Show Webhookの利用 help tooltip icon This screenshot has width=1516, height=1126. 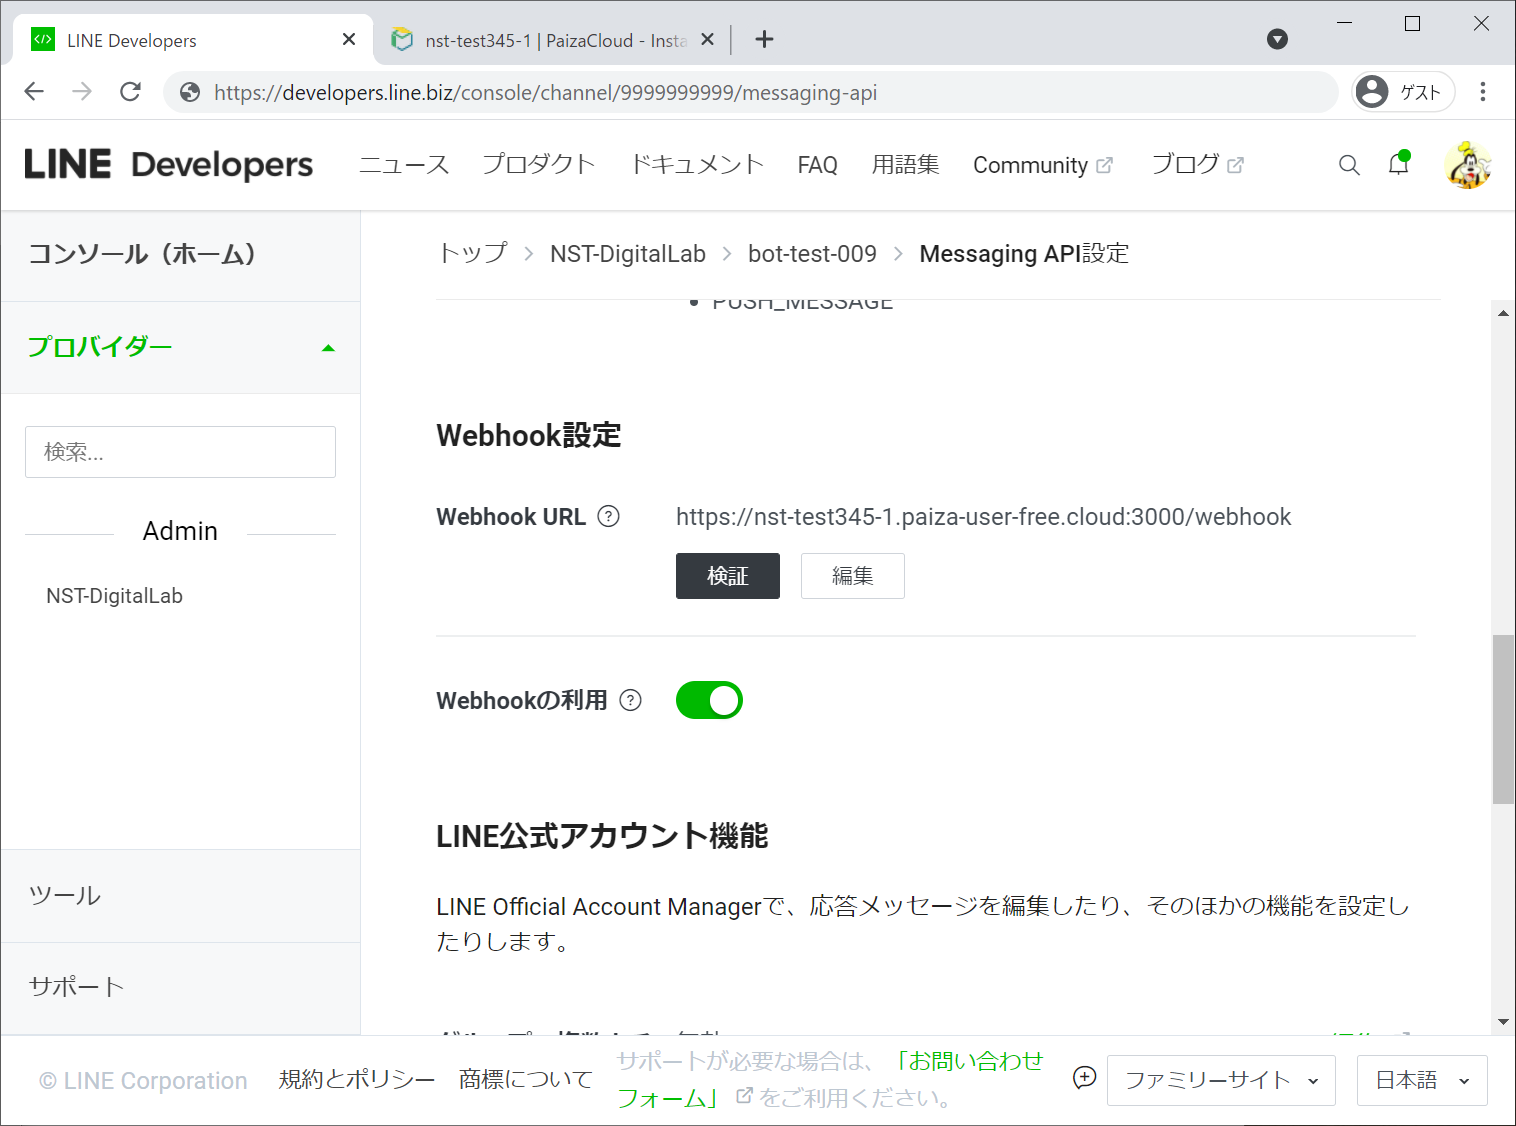click(630, 700)
